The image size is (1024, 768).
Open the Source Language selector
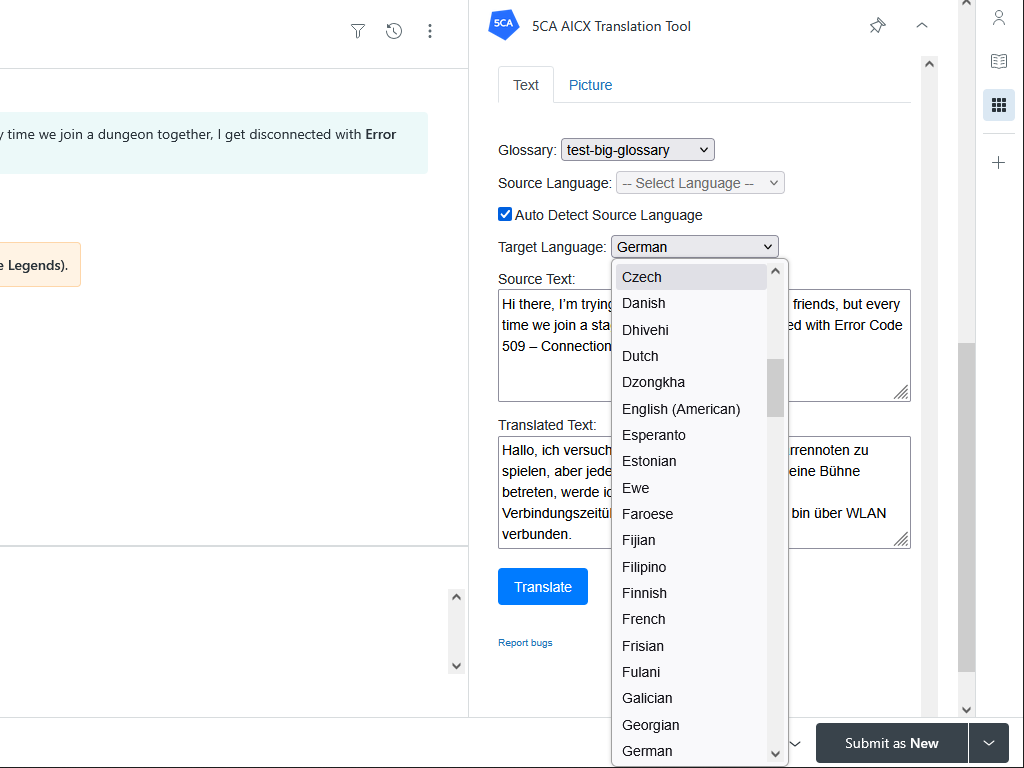(699, 182)
